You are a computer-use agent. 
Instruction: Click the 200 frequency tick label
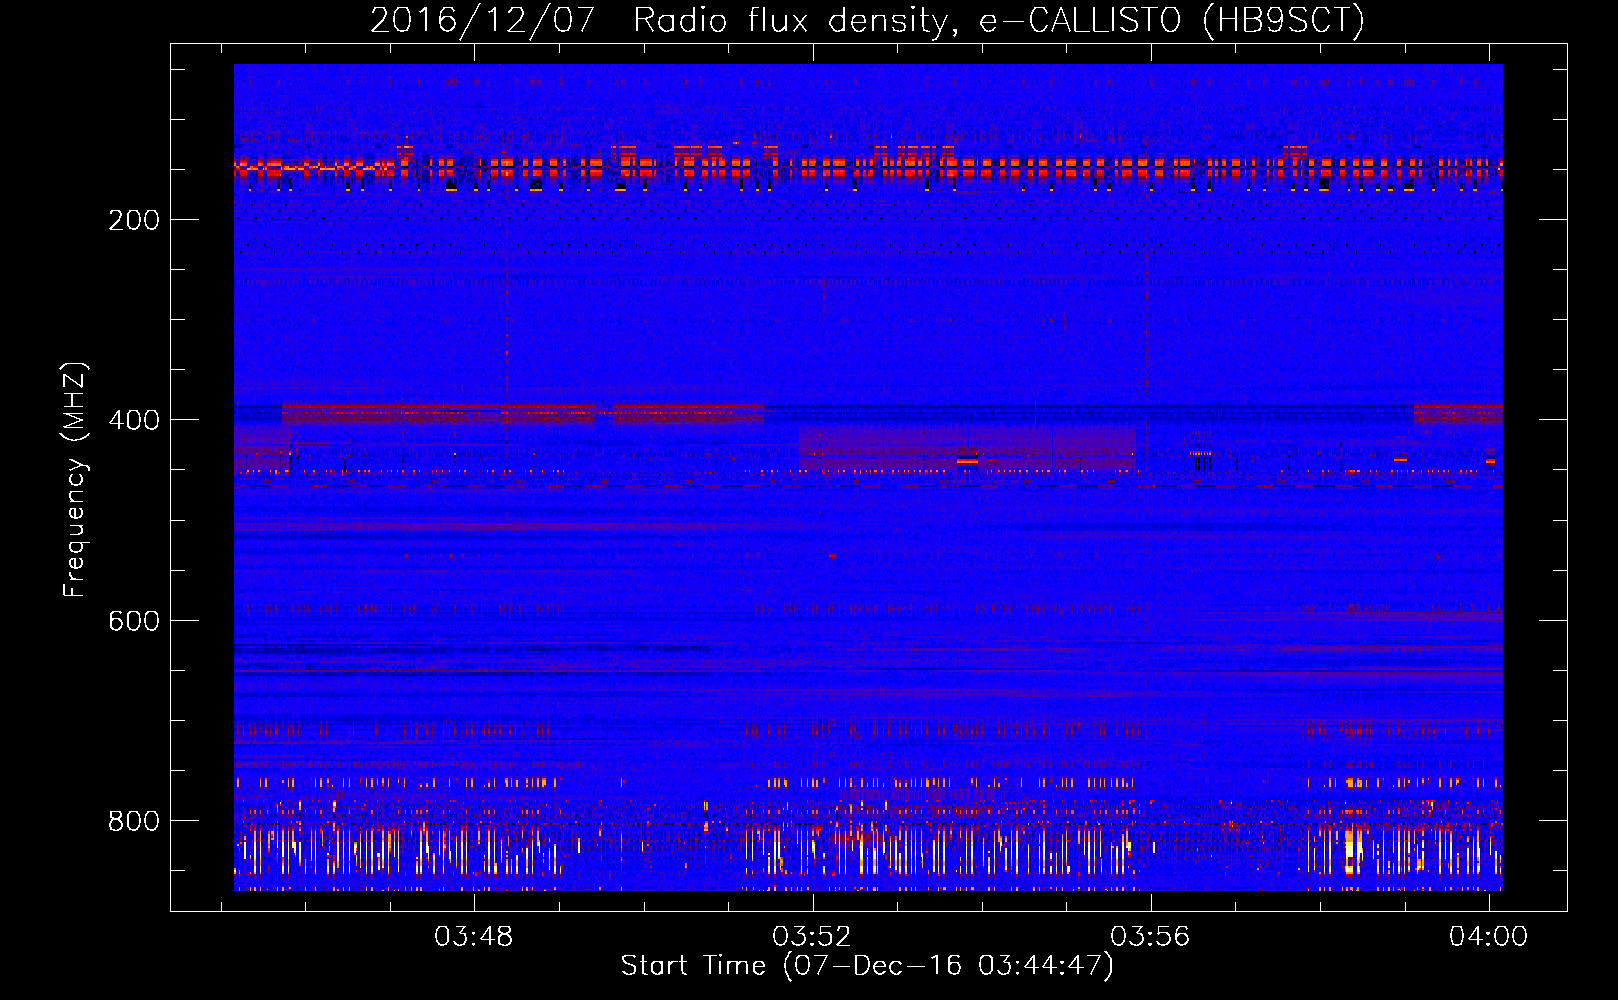point(133,220)
